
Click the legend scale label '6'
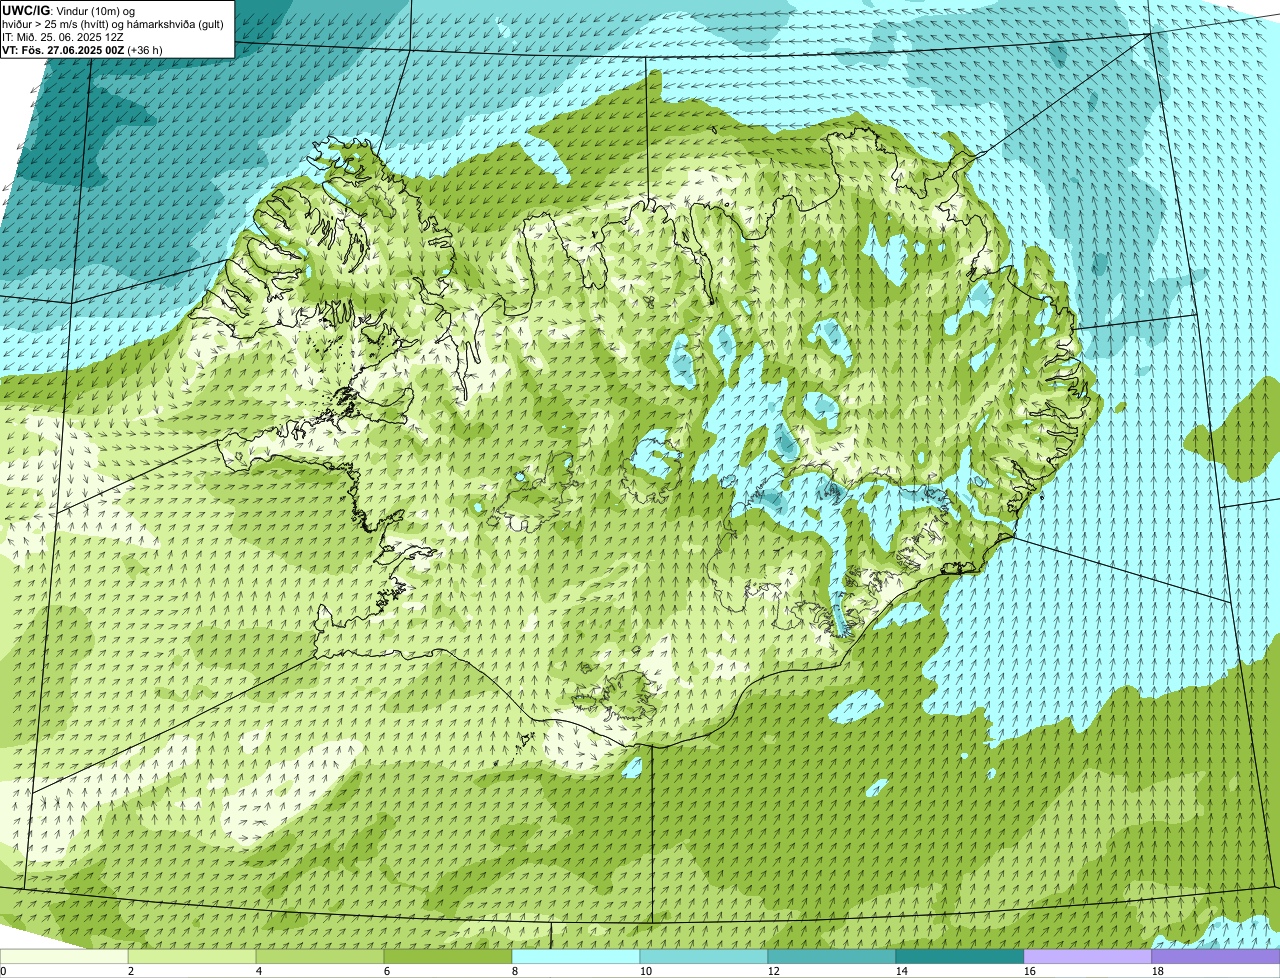pos(386,971)
